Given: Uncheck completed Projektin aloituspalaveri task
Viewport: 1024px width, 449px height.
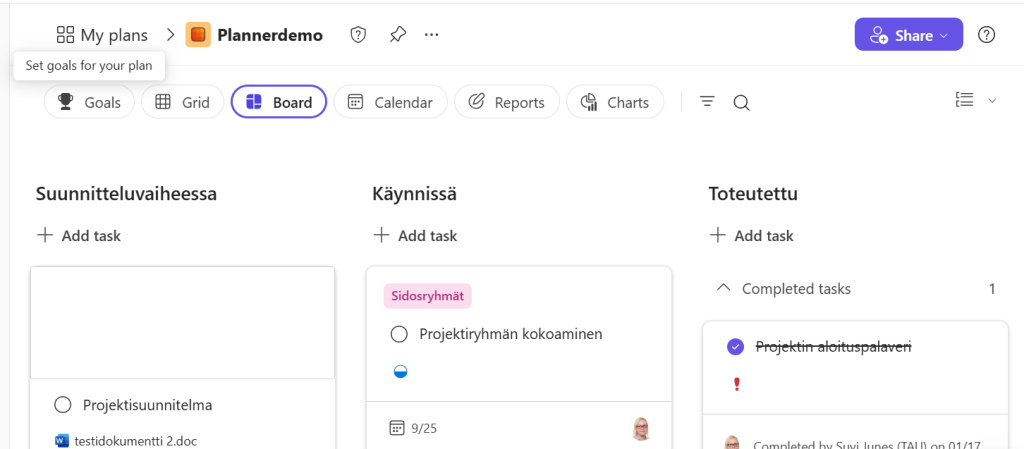Looking at the screenshot, I should [x=735, y=347].
